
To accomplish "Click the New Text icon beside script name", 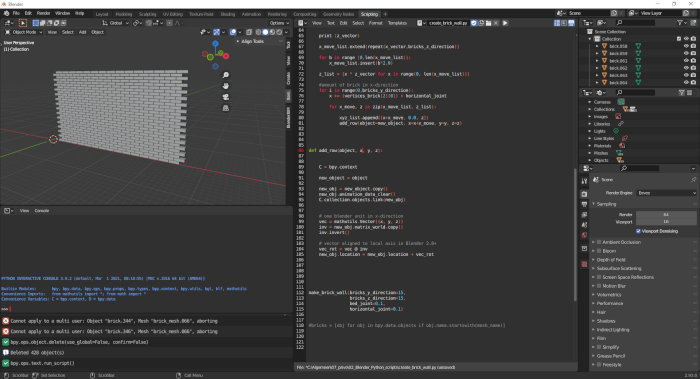I will click(x=481, y=23).
